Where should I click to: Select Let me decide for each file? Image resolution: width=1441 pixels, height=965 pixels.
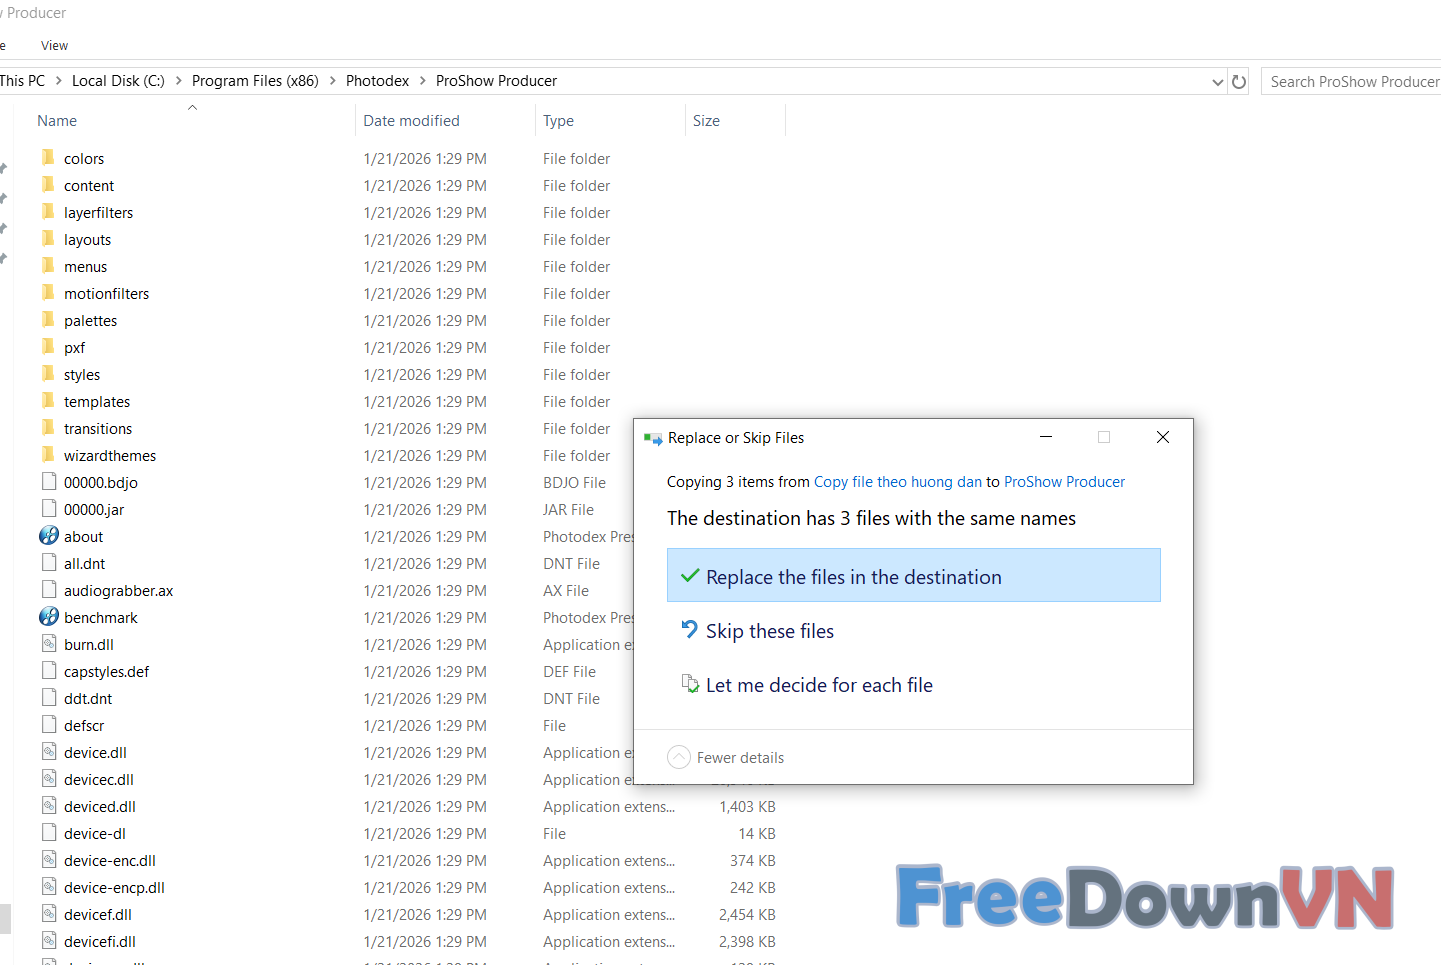click(818, 685)
